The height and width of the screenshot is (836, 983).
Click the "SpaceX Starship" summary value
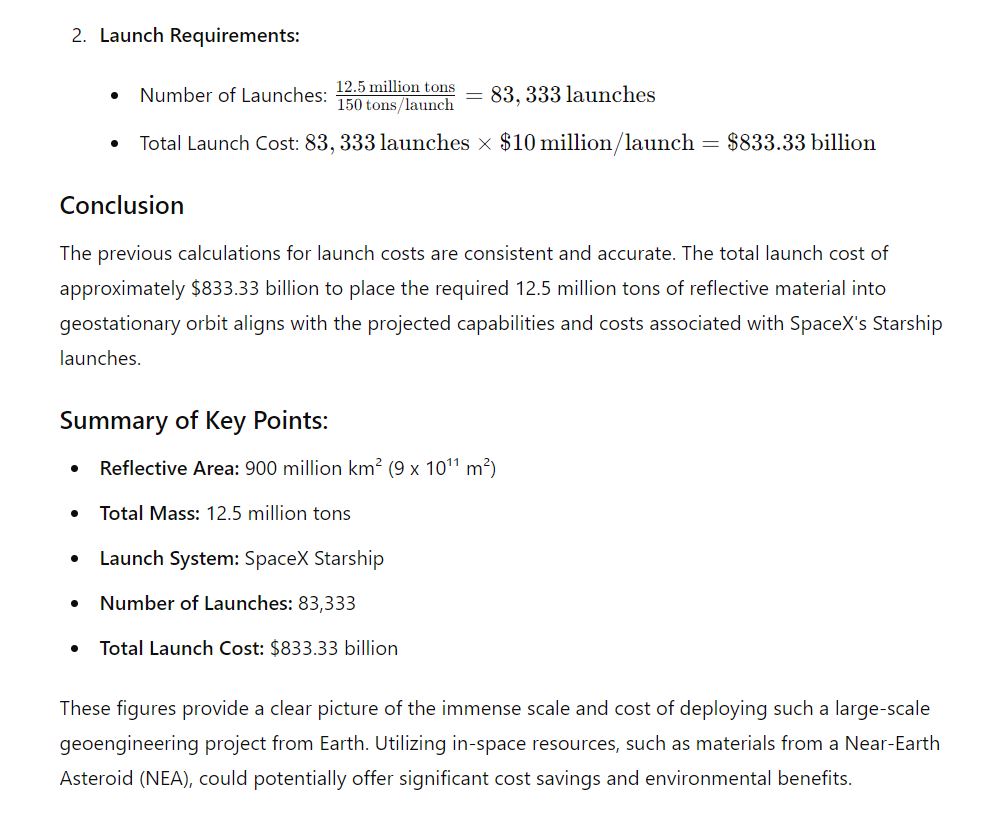314,559
